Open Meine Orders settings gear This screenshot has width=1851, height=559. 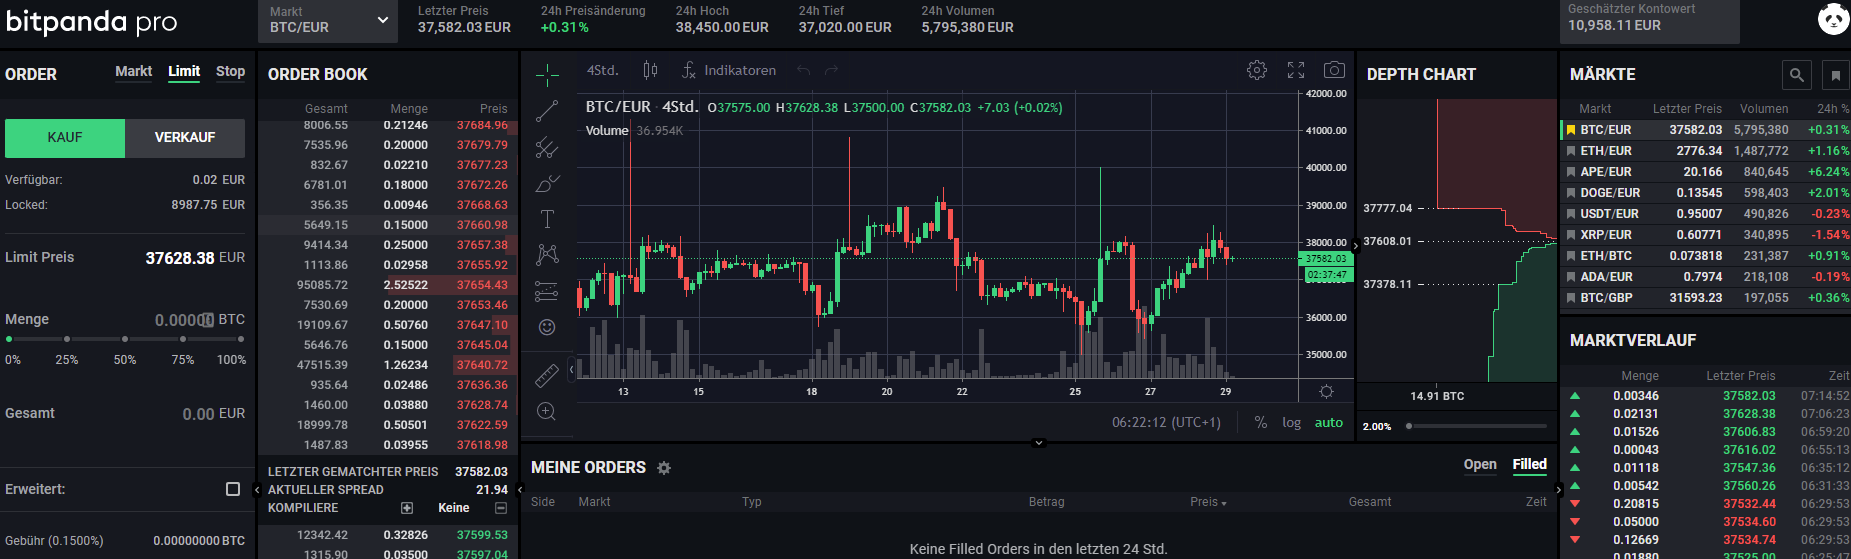[x=664, y=468]
